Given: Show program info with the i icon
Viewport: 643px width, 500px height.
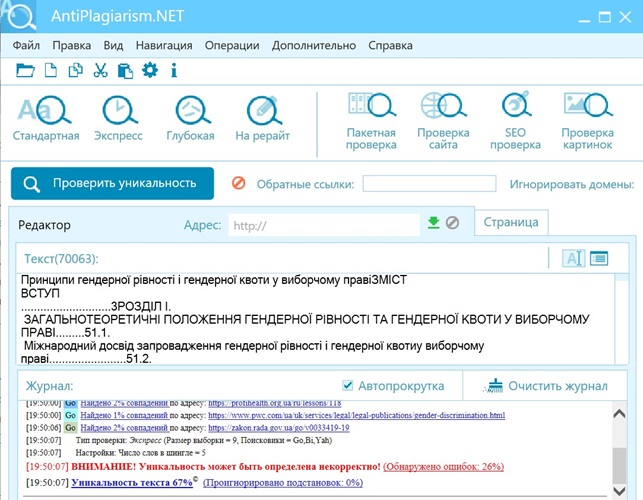Looking at the screenshot, I should (x=174, y=70).
